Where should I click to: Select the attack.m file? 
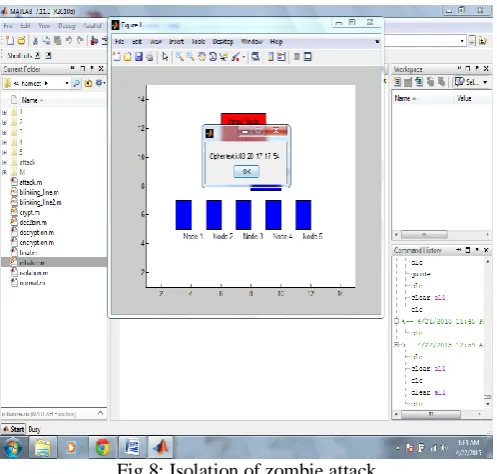point(31,182)
